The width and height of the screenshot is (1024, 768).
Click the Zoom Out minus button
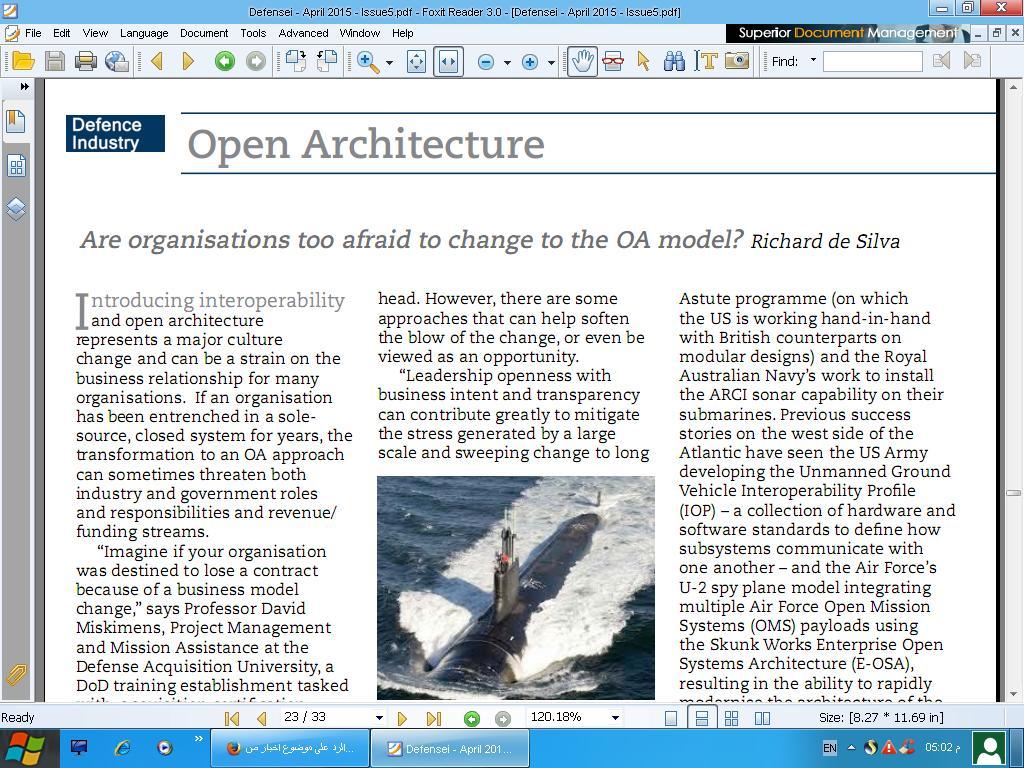coord(486,62)
